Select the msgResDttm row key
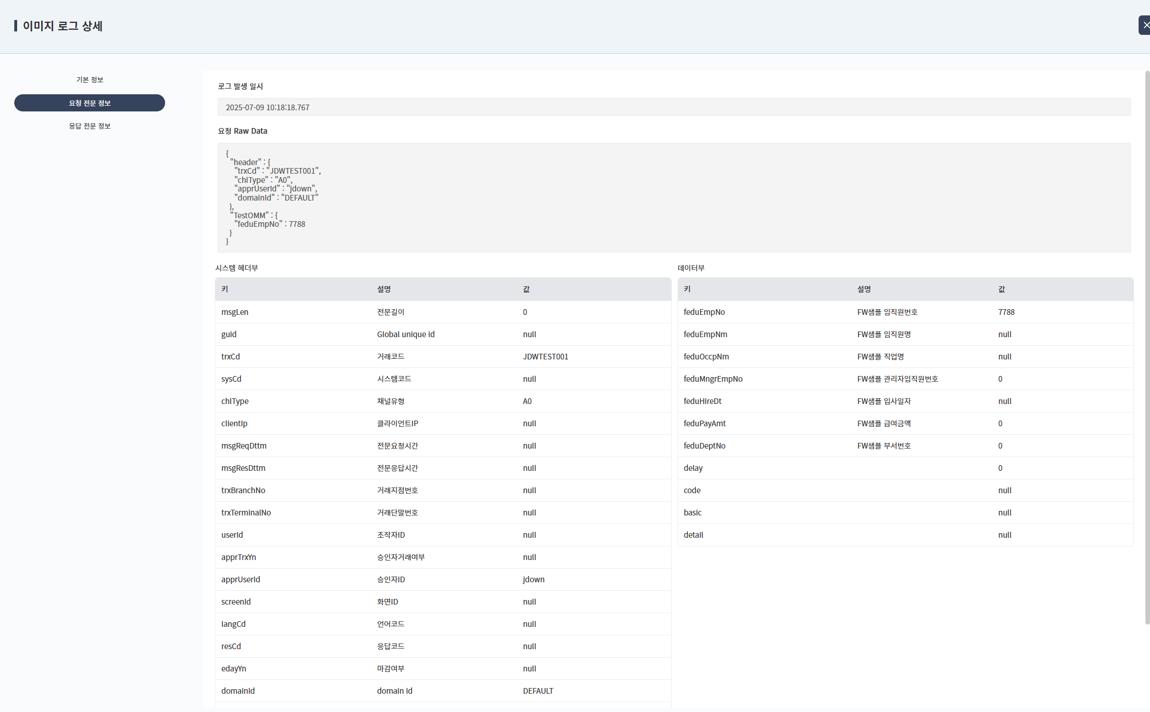The image size is (1150, 712). [243, 468]
